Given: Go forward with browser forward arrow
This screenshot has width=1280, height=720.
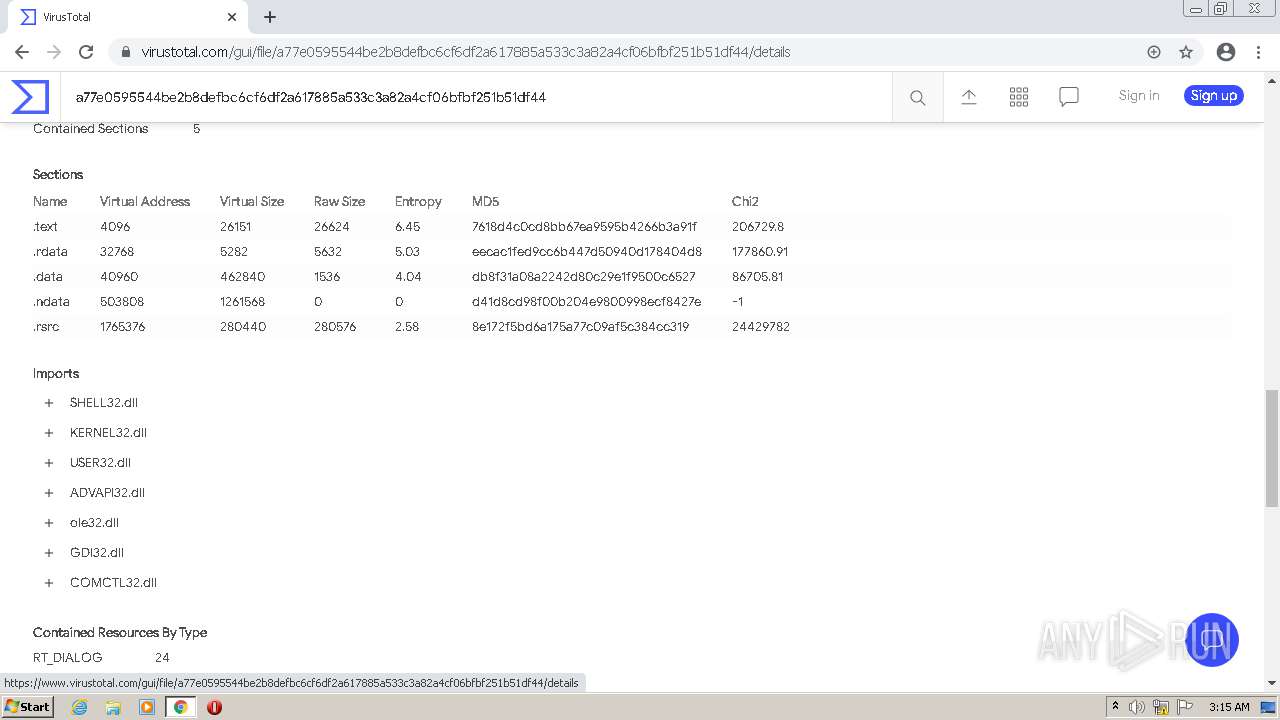Looking at the screenshot, I should [x=54, y=52].
